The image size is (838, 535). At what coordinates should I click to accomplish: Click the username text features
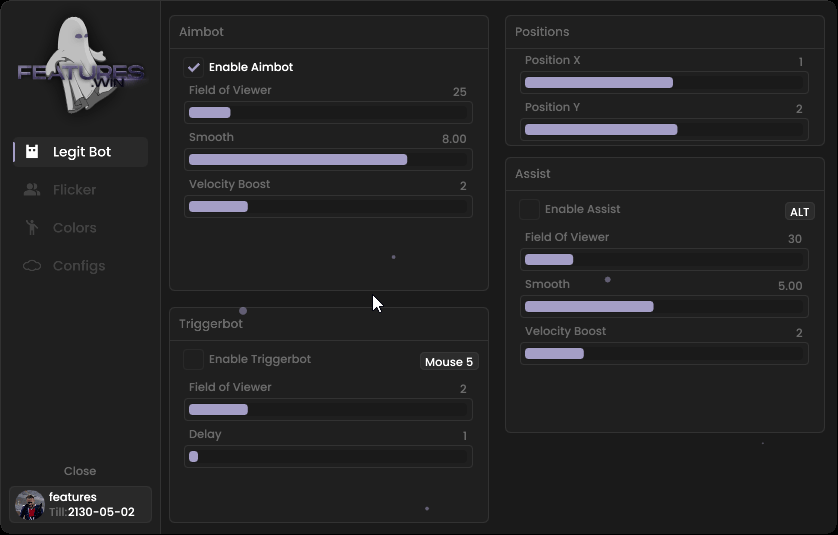click(x=73, y=497)
